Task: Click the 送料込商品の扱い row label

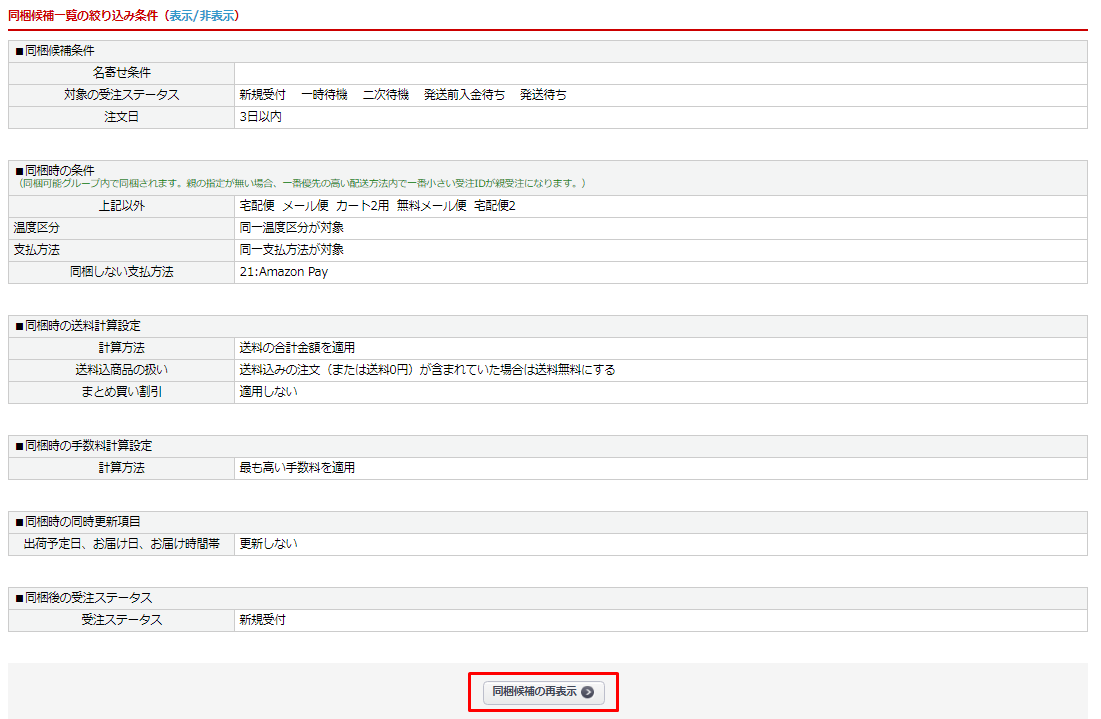Action: pyautogui.click(x=122, y=370)
